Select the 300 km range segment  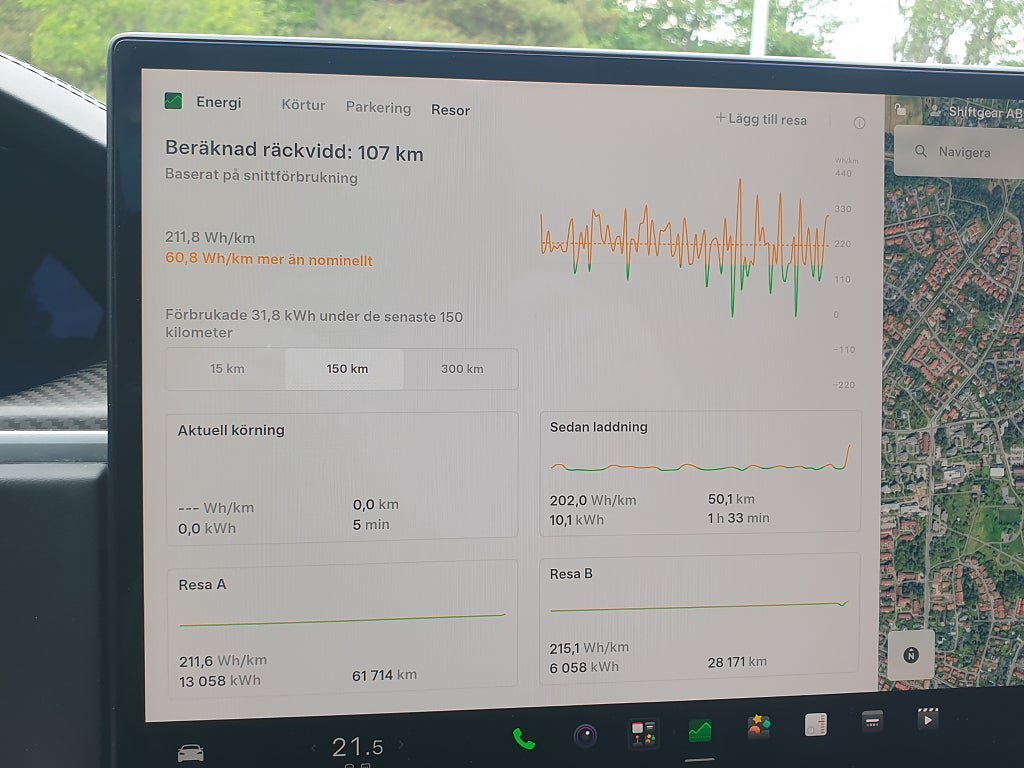461,369
